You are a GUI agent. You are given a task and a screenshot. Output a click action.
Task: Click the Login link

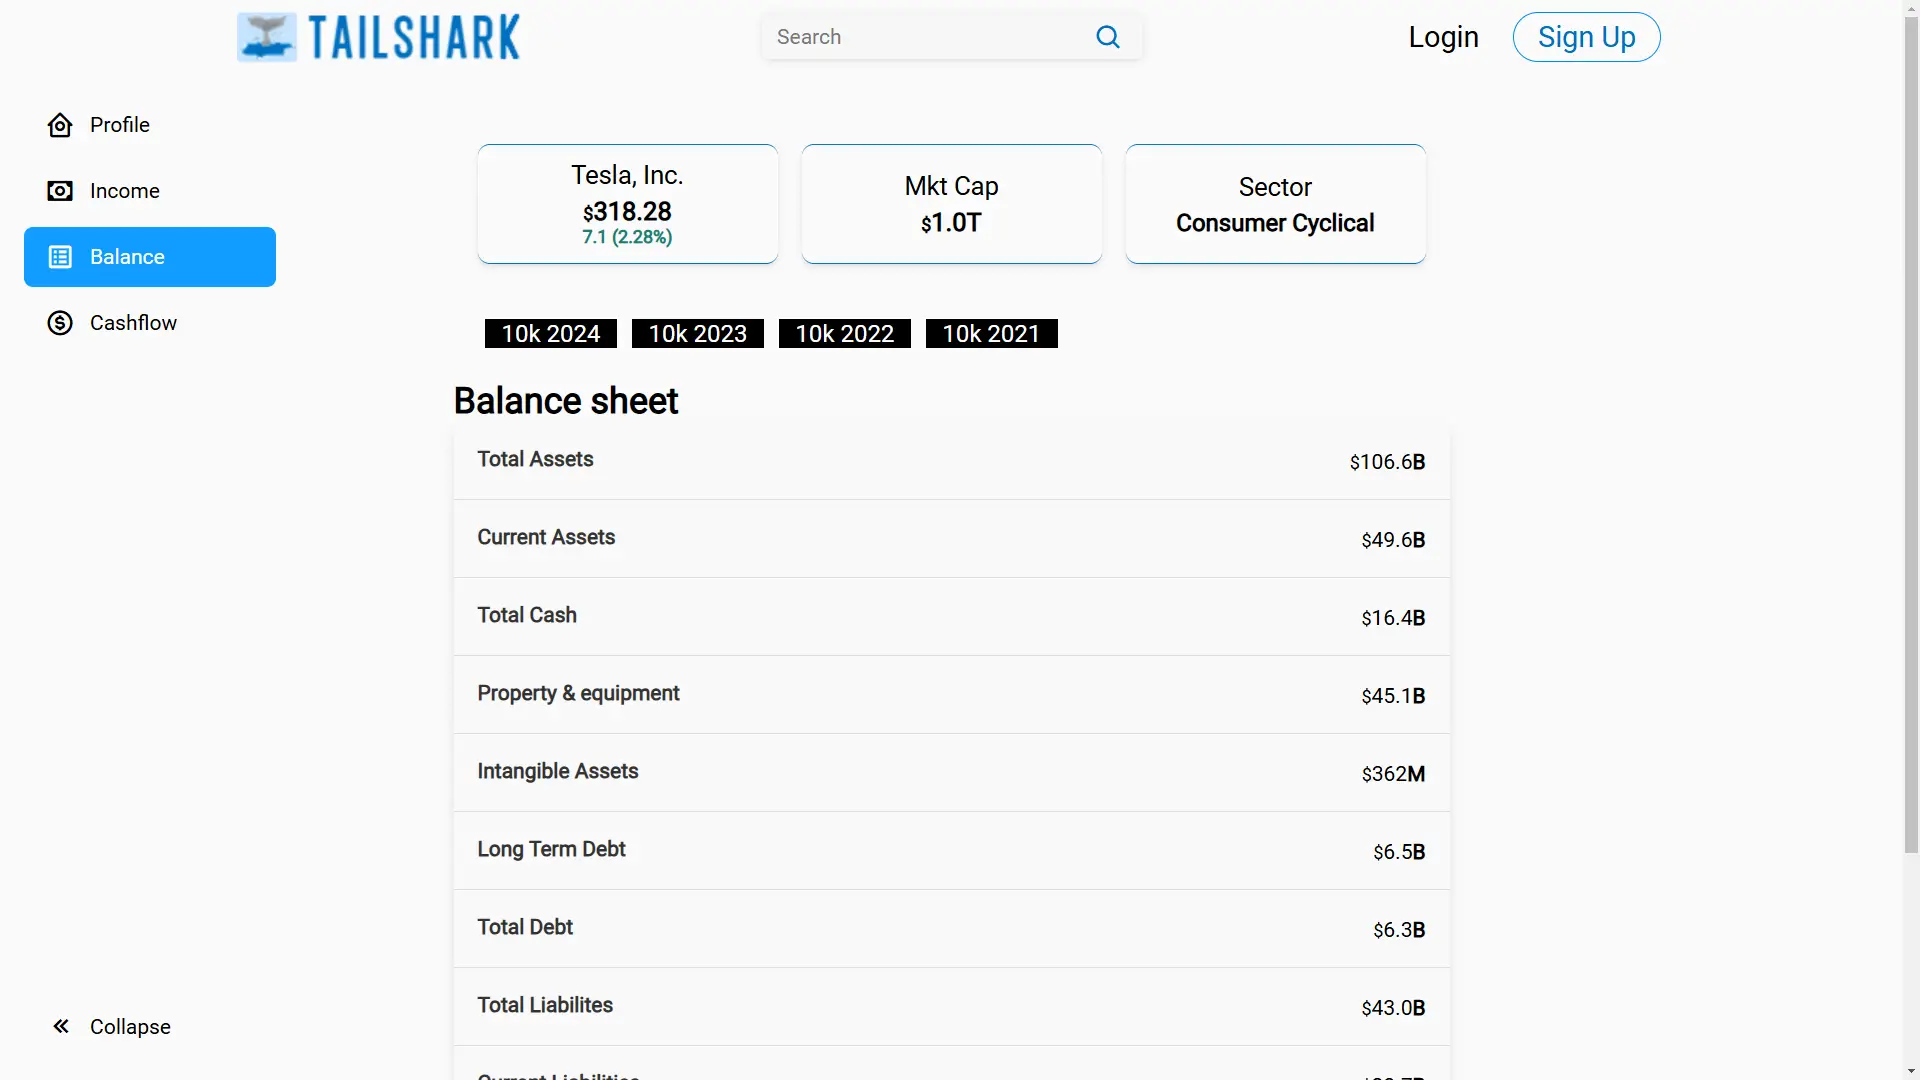(1443, 37)
